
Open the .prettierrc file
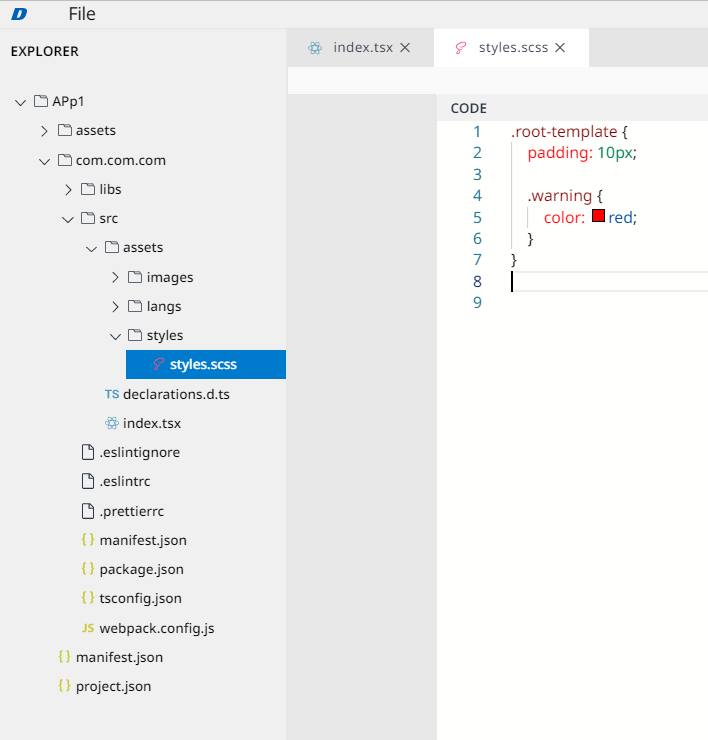132,511
